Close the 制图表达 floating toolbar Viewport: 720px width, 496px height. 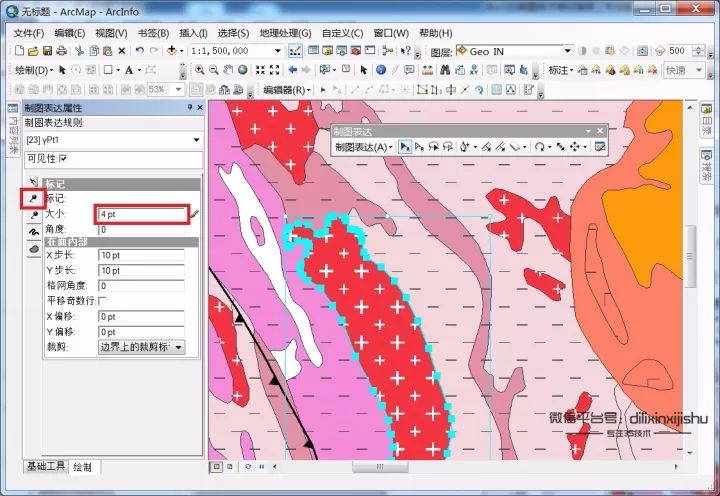(x=600, y=131)
